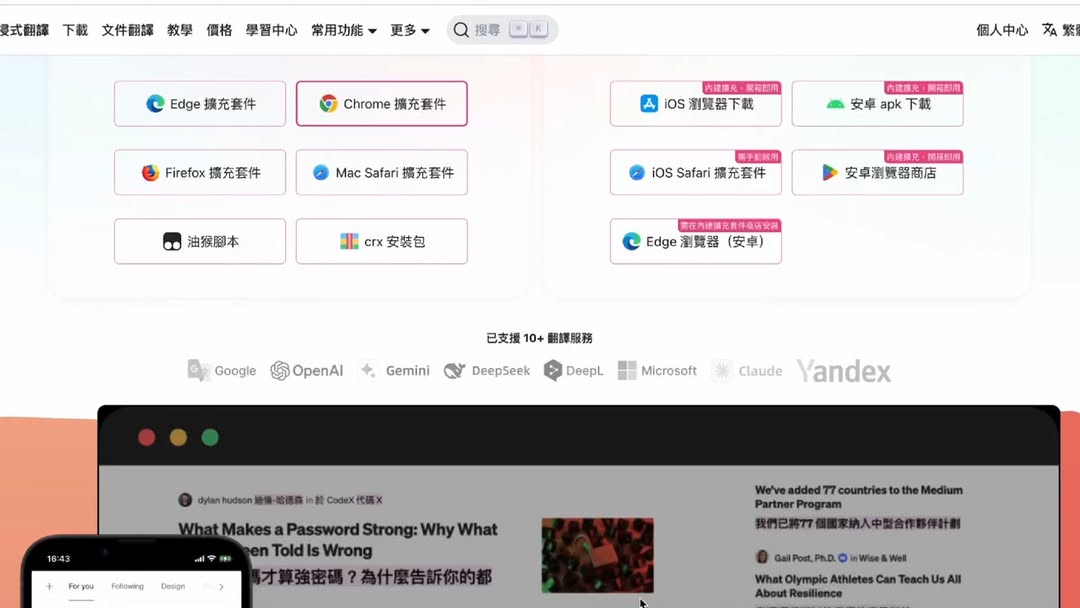The image size is (1080, 608).
Task: Click the green Android apk icon
Action: click(835, 104)
